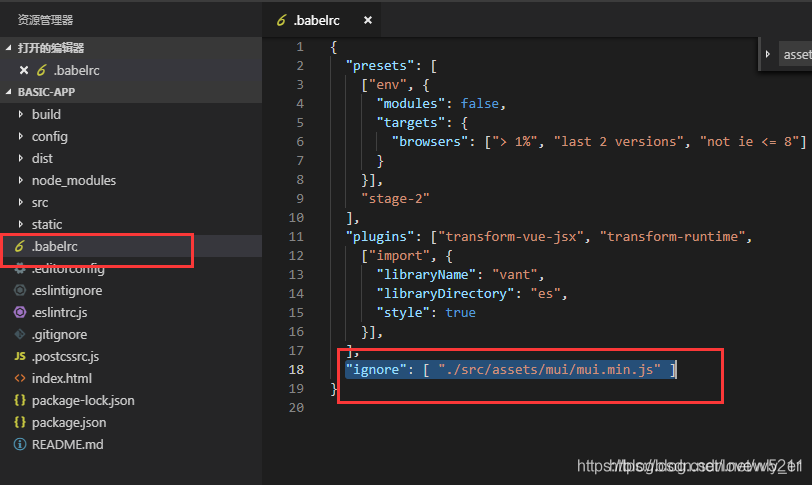Collapse the open editors section arrow
Viewport: 812px width, 485px height.
(8, 48)
